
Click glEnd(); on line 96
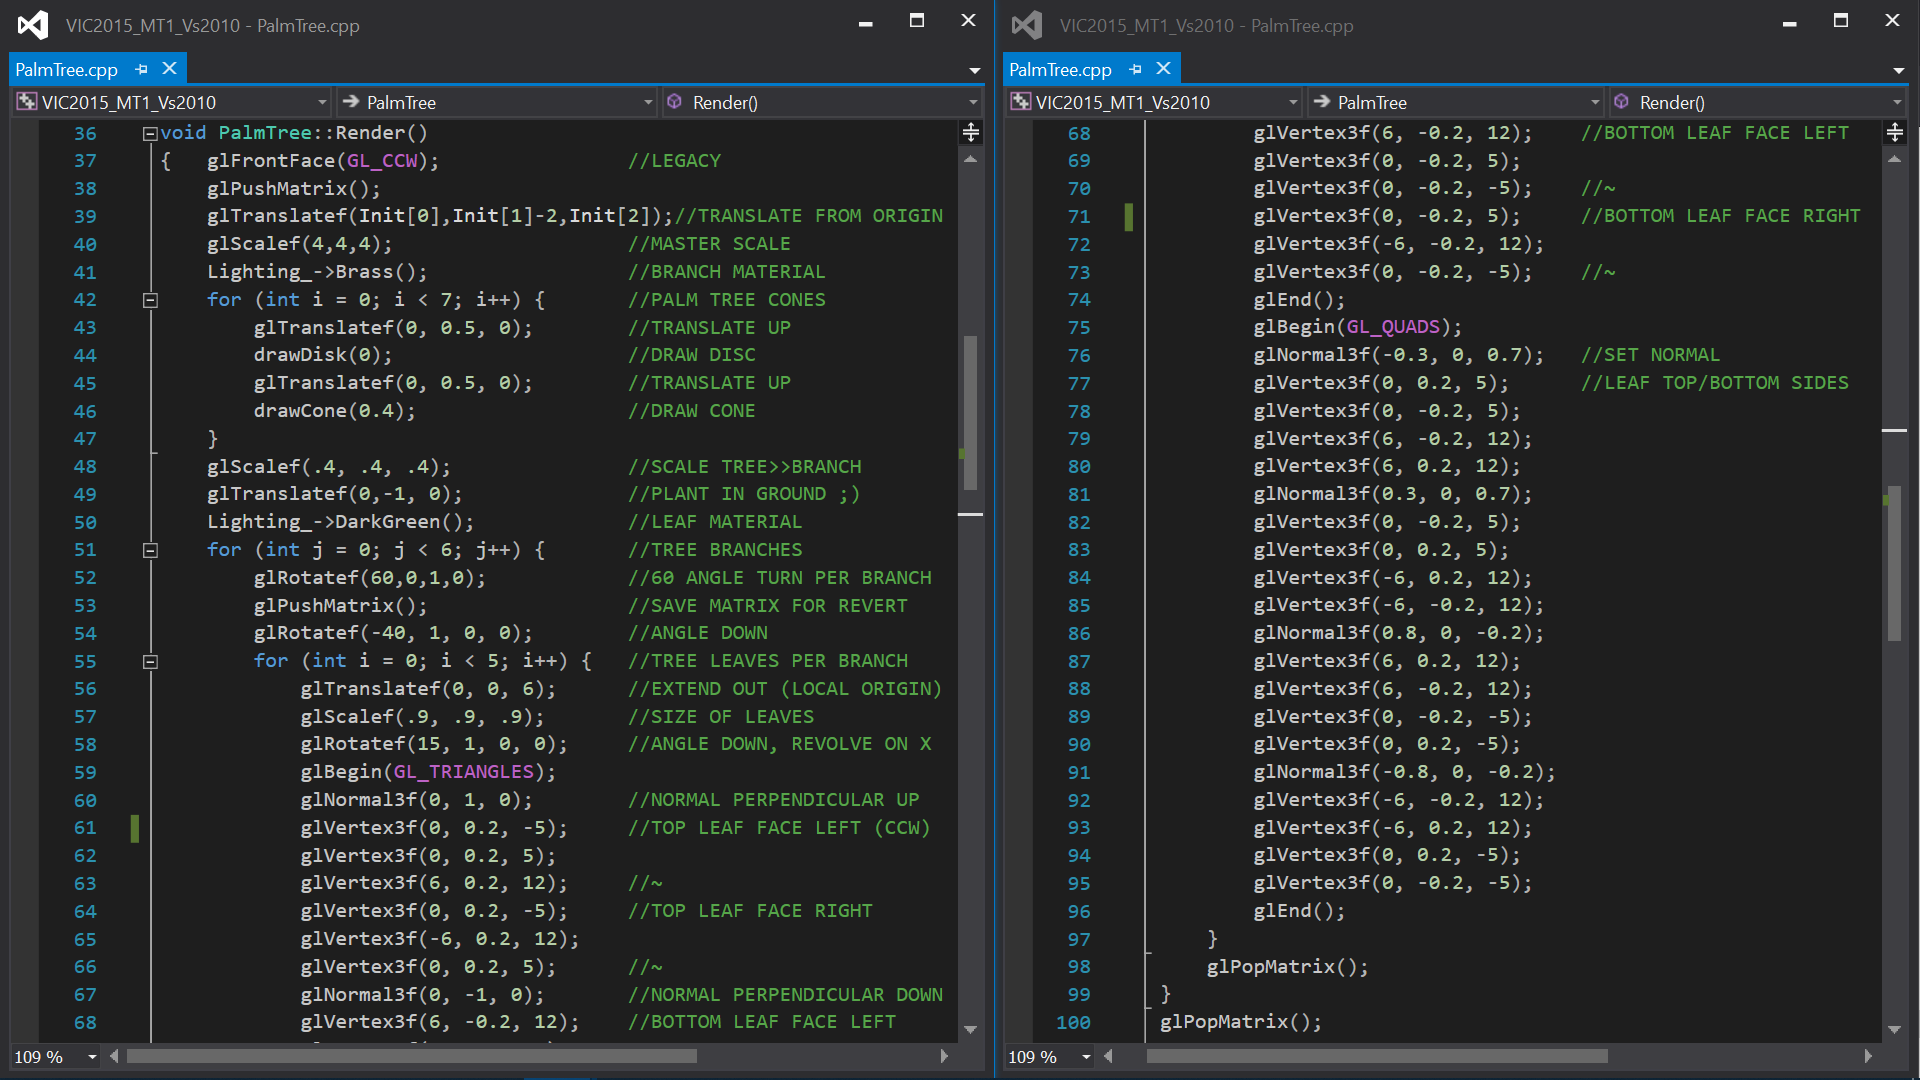[x=1300, y=911]
